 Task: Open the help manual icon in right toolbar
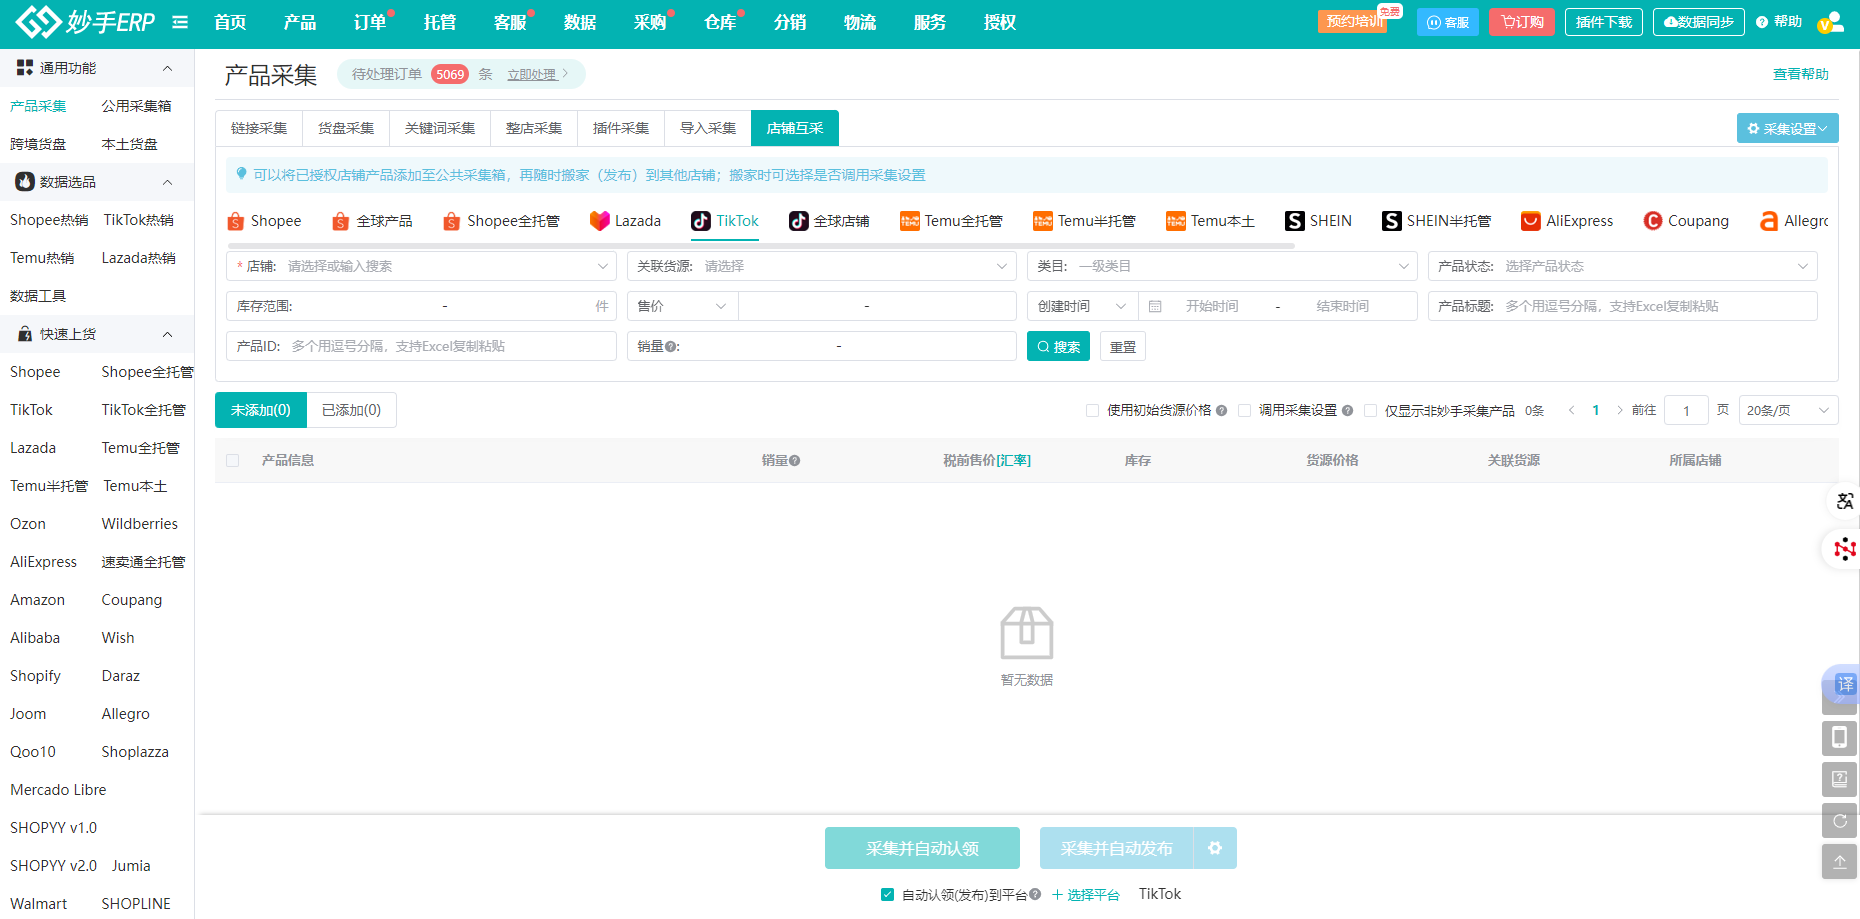[1839, 779]
